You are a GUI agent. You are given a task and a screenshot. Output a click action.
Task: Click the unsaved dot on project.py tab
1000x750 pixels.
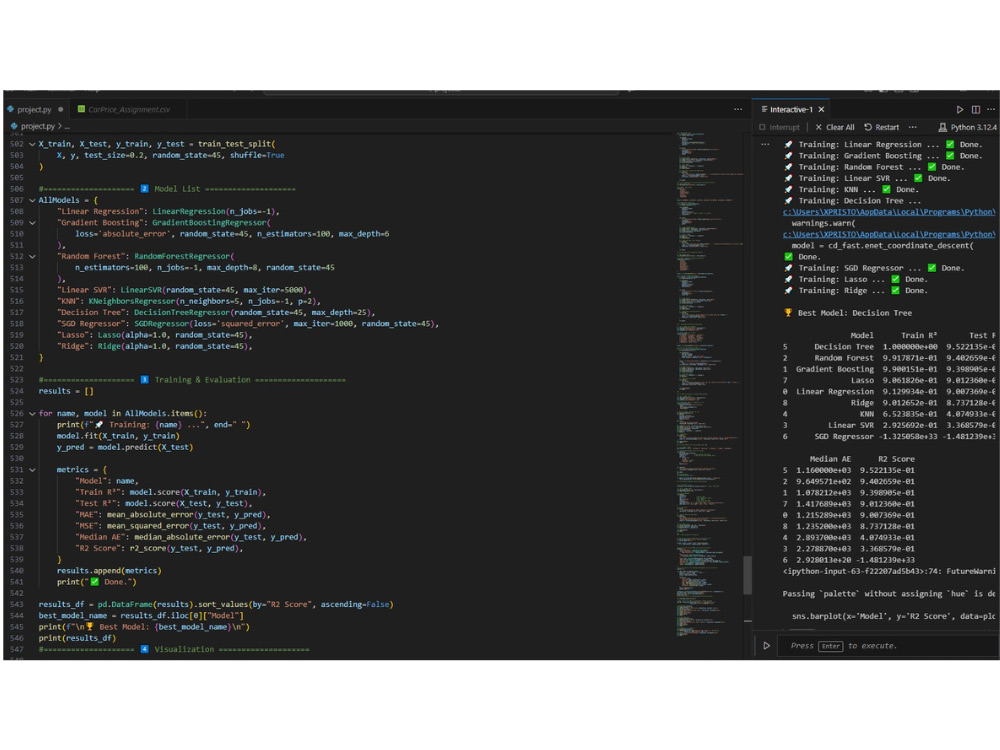point(61,109)
